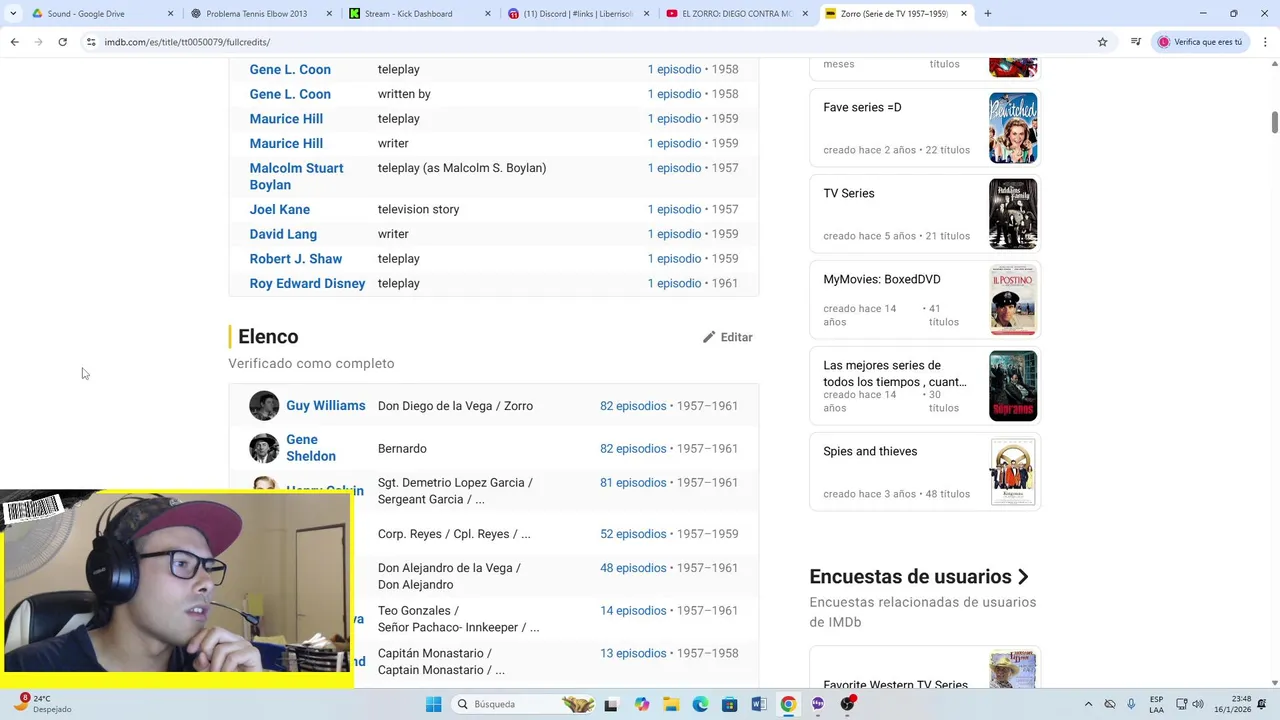The height and width of the screenshot is (720, 1280).
Task: Switch to Problema Tennis Elbow 2013 tab
Action: point(260,14)
